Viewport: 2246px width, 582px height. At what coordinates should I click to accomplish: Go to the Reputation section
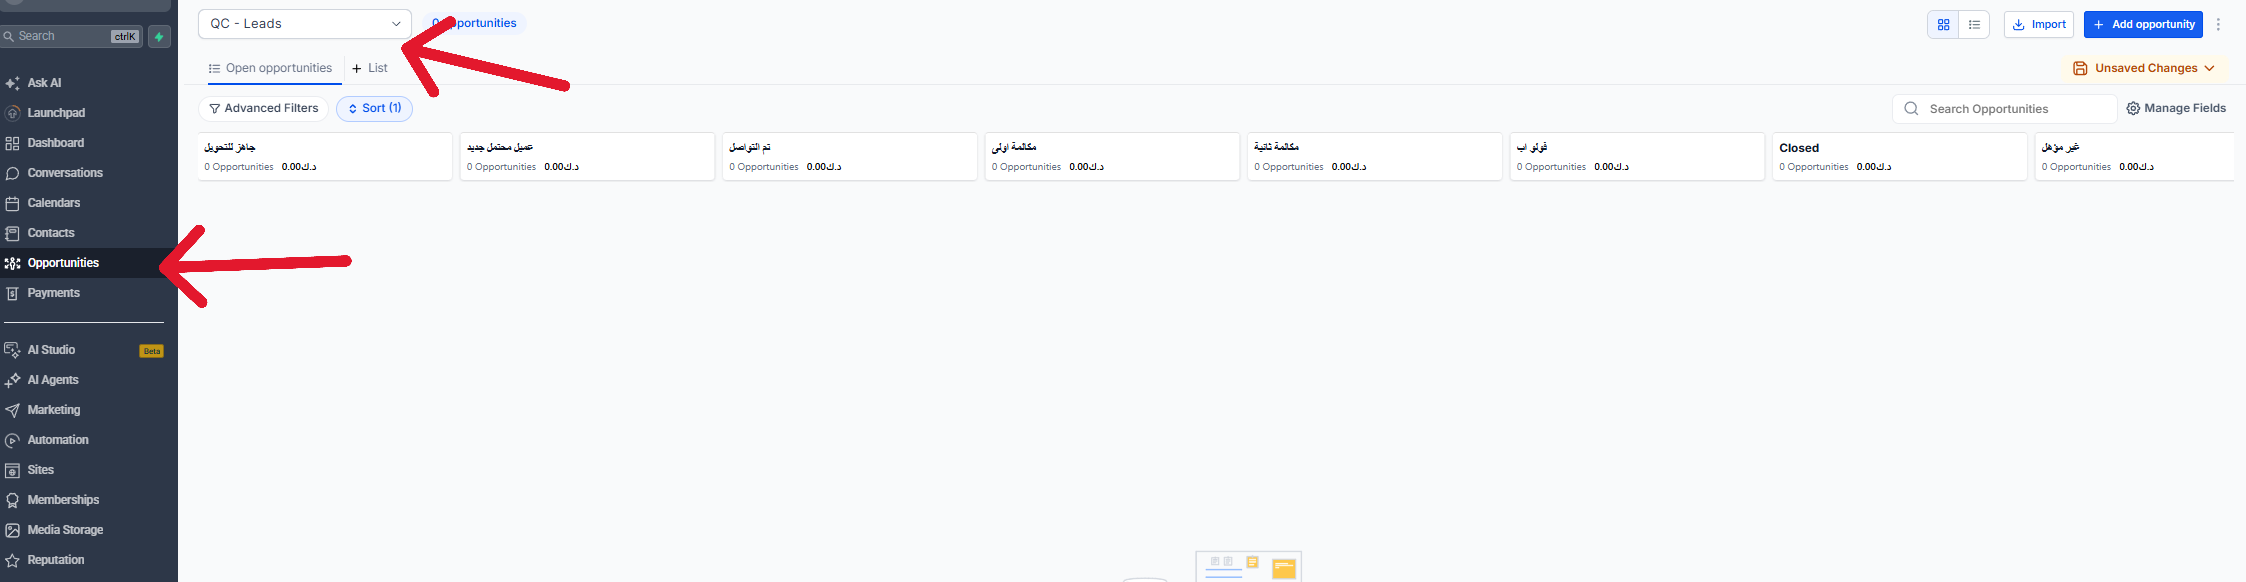(56, 560)
